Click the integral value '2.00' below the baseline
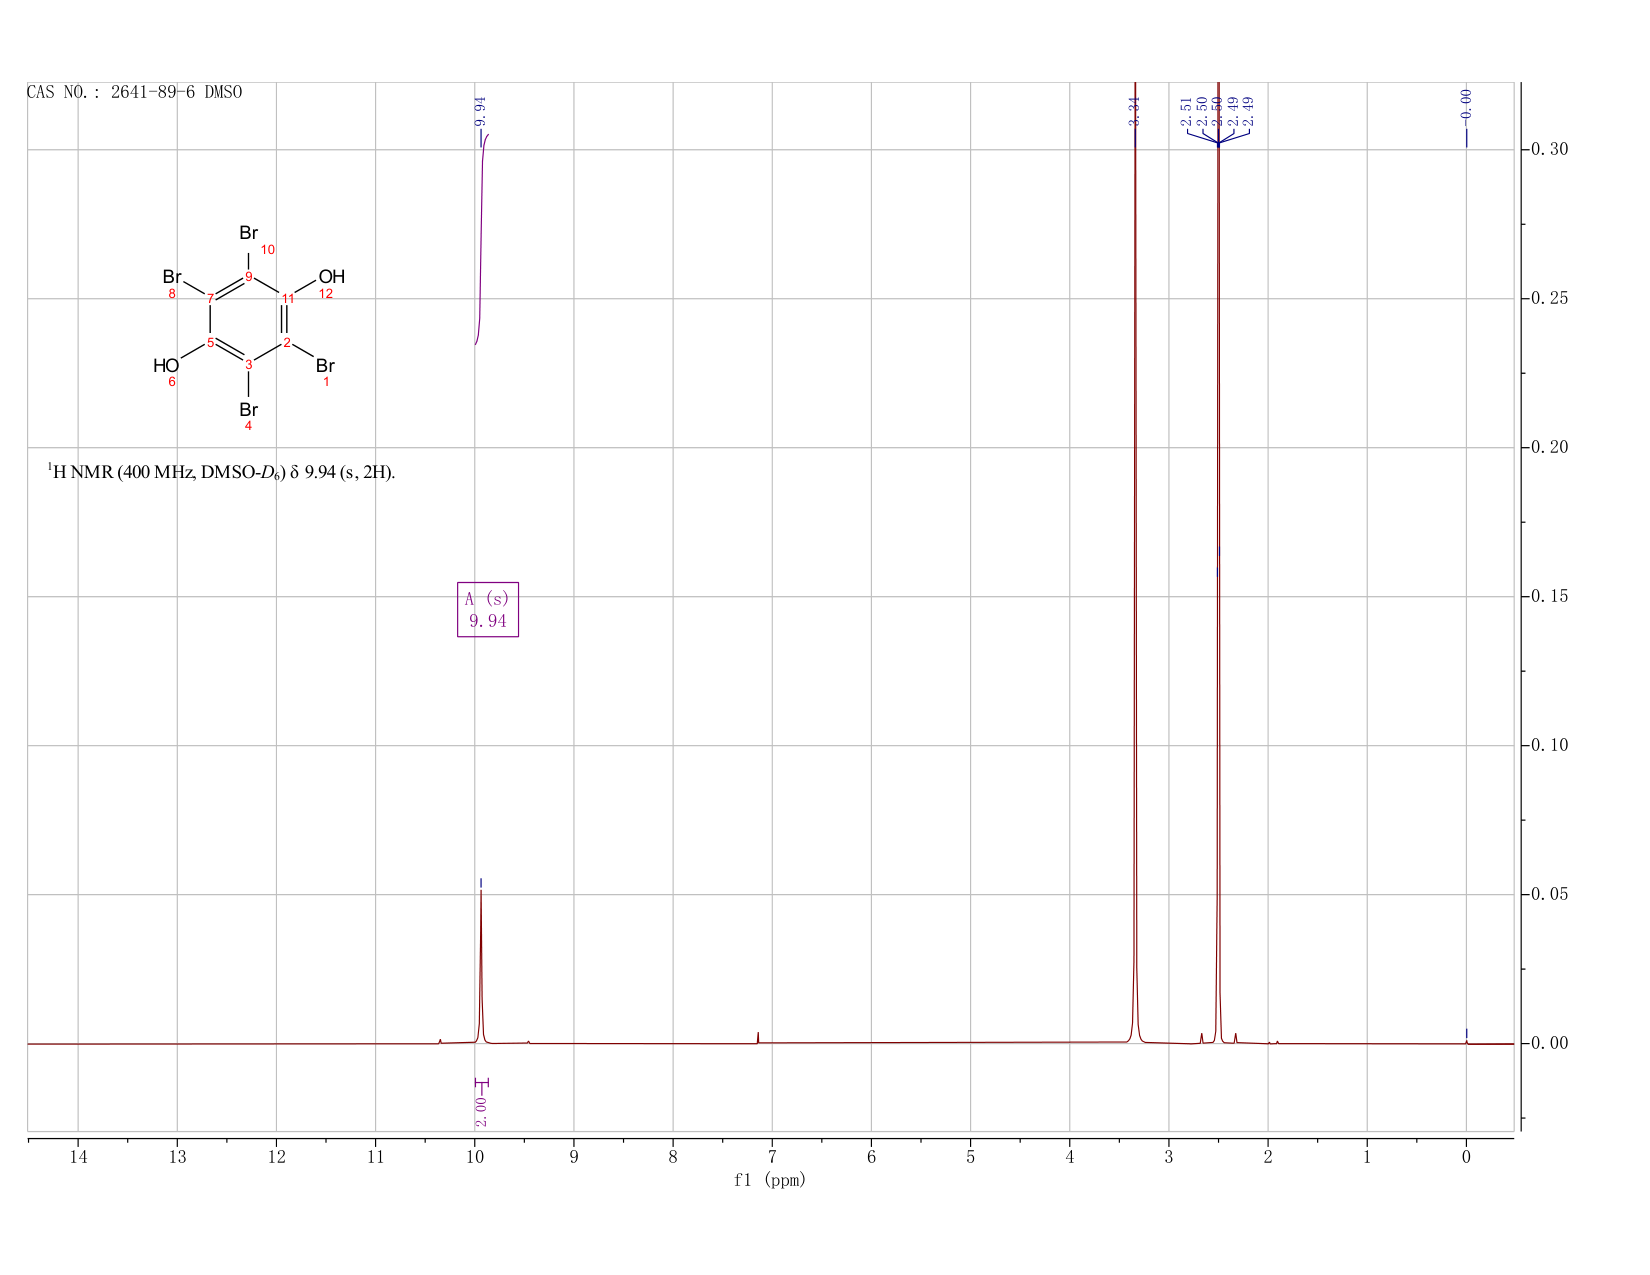The height and width of the screenshot is (1275, 1650). coord(481,1111)
